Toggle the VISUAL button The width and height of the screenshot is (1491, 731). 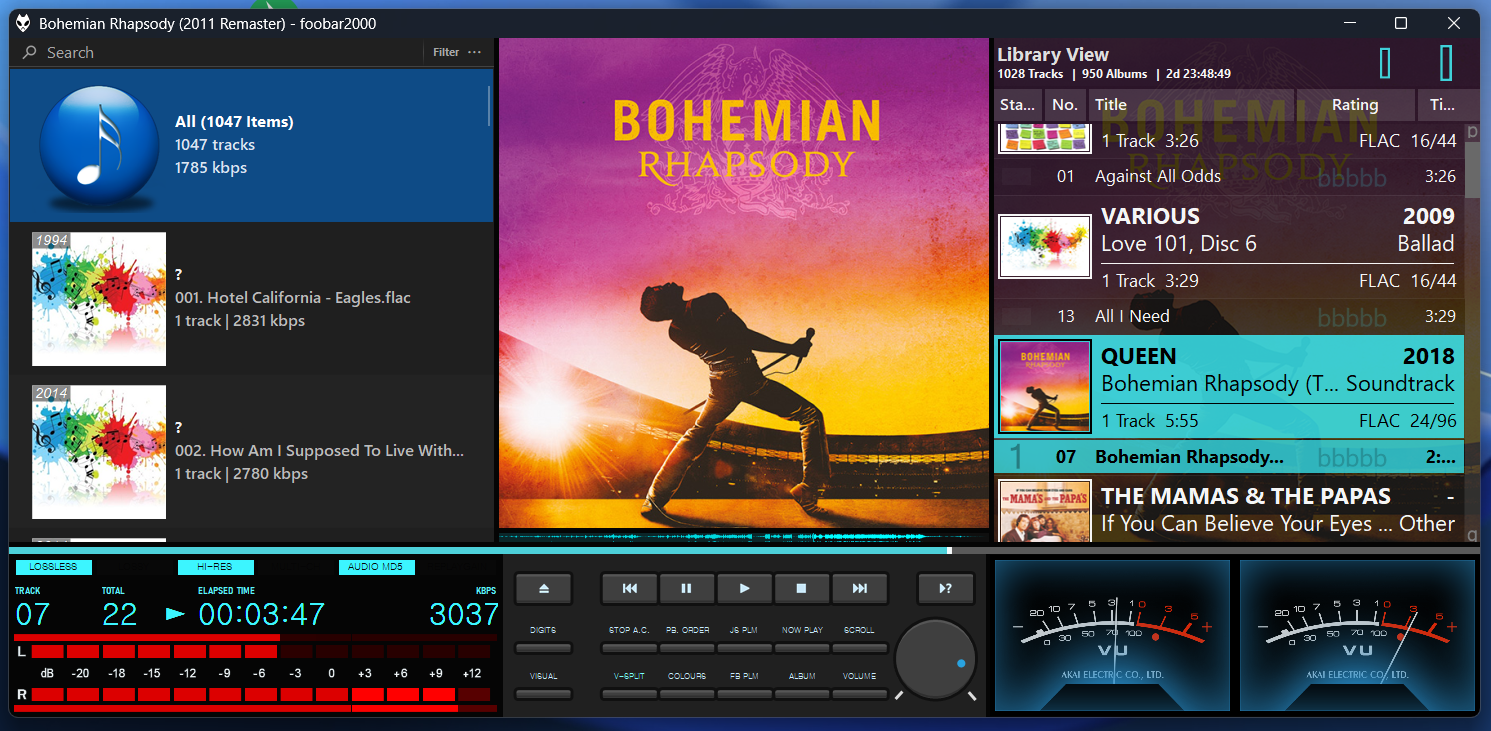(x=543, y=694)
